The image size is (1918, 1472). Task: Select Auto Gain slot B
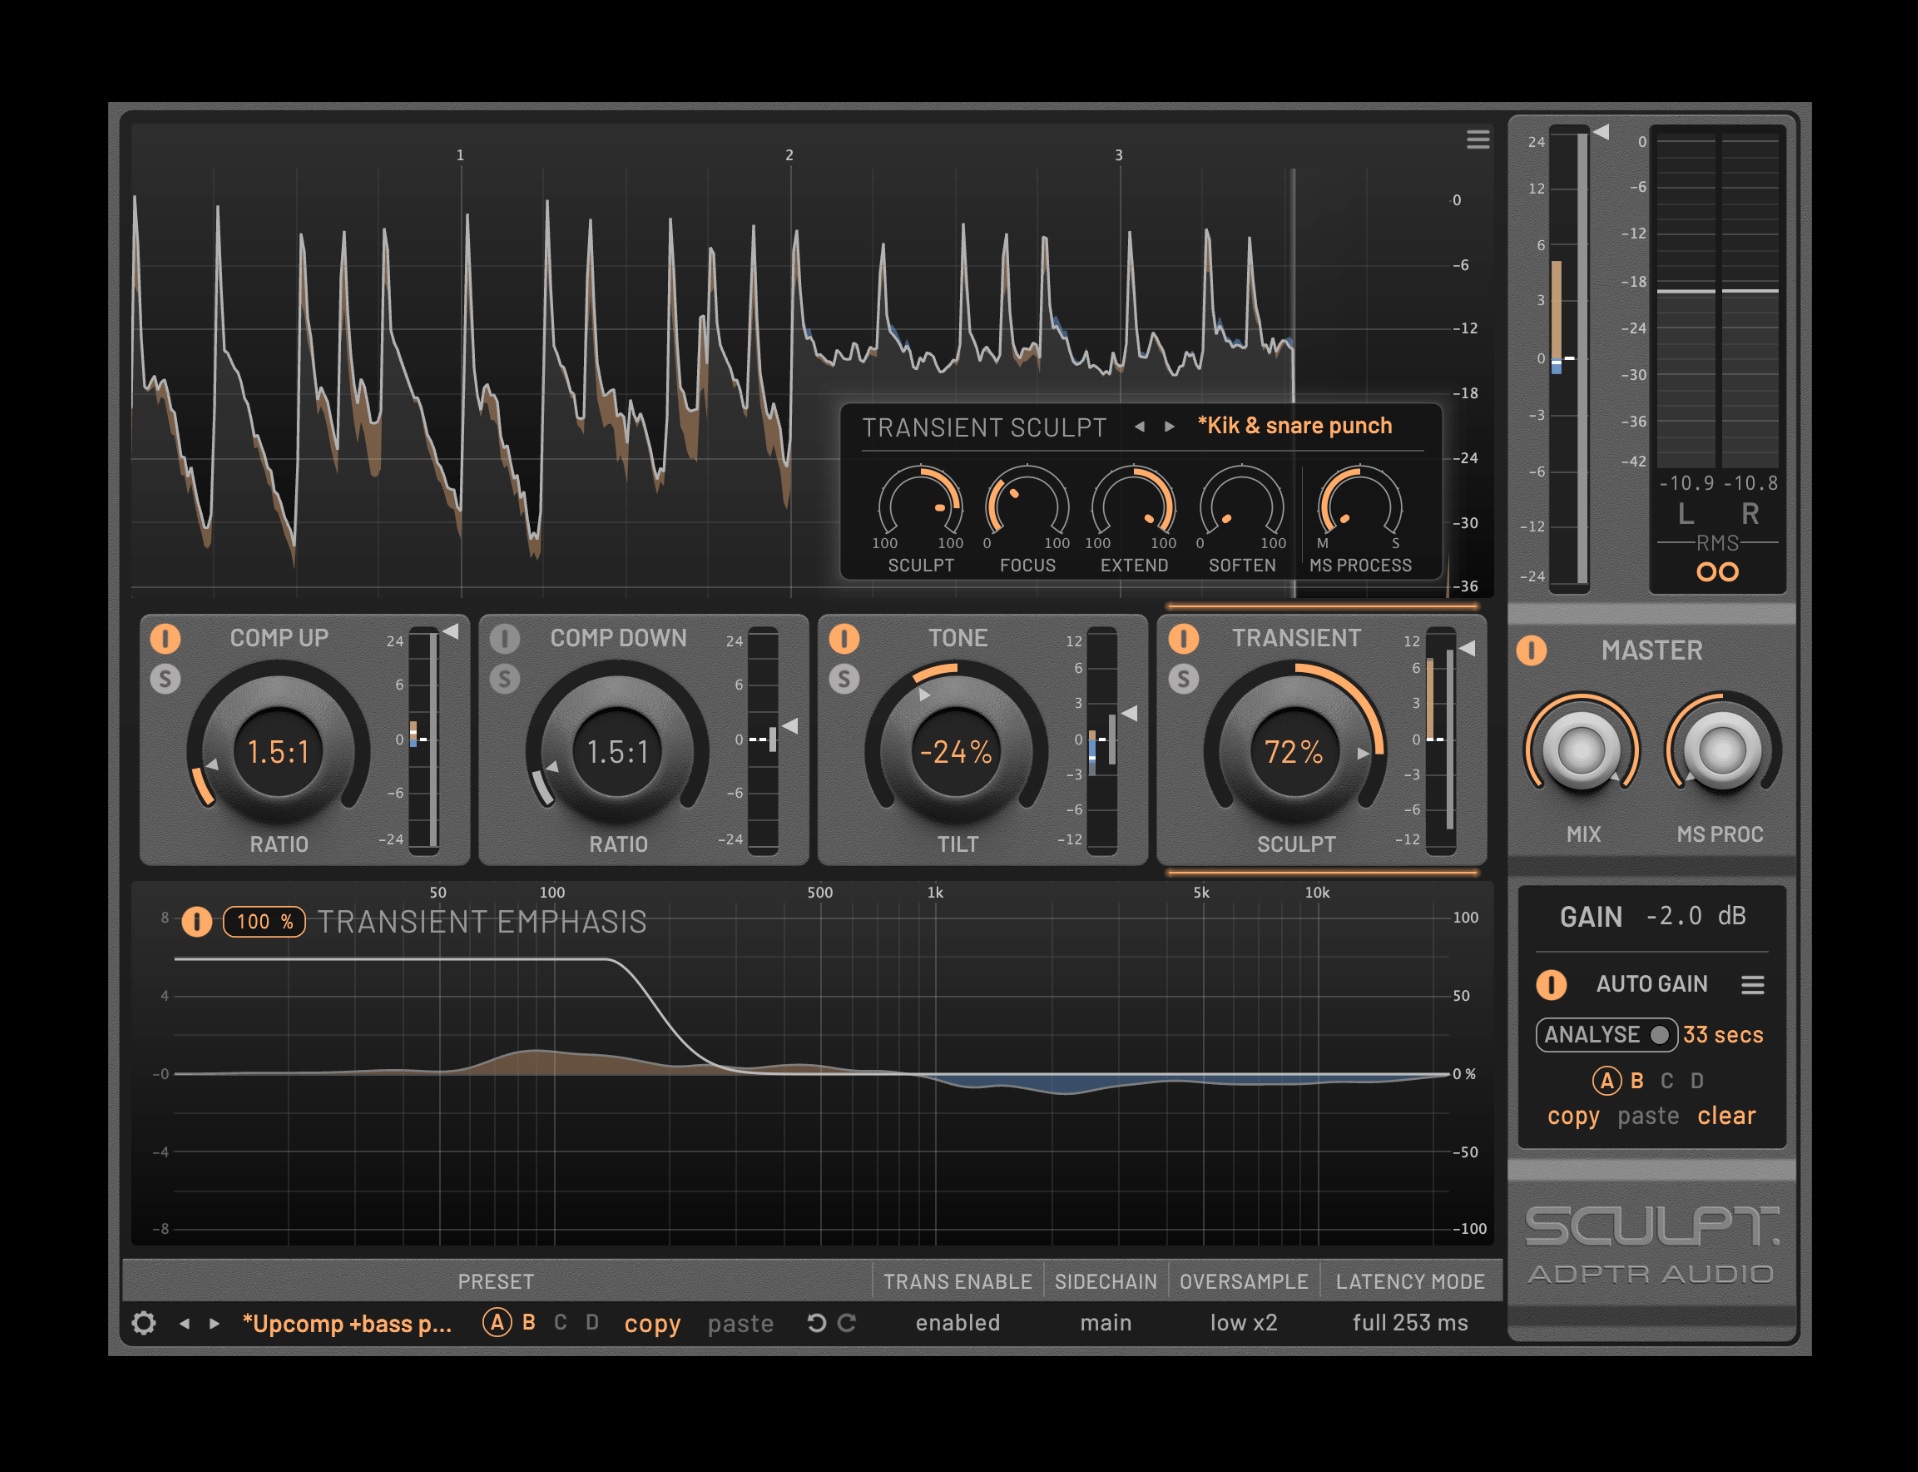1637,1081
